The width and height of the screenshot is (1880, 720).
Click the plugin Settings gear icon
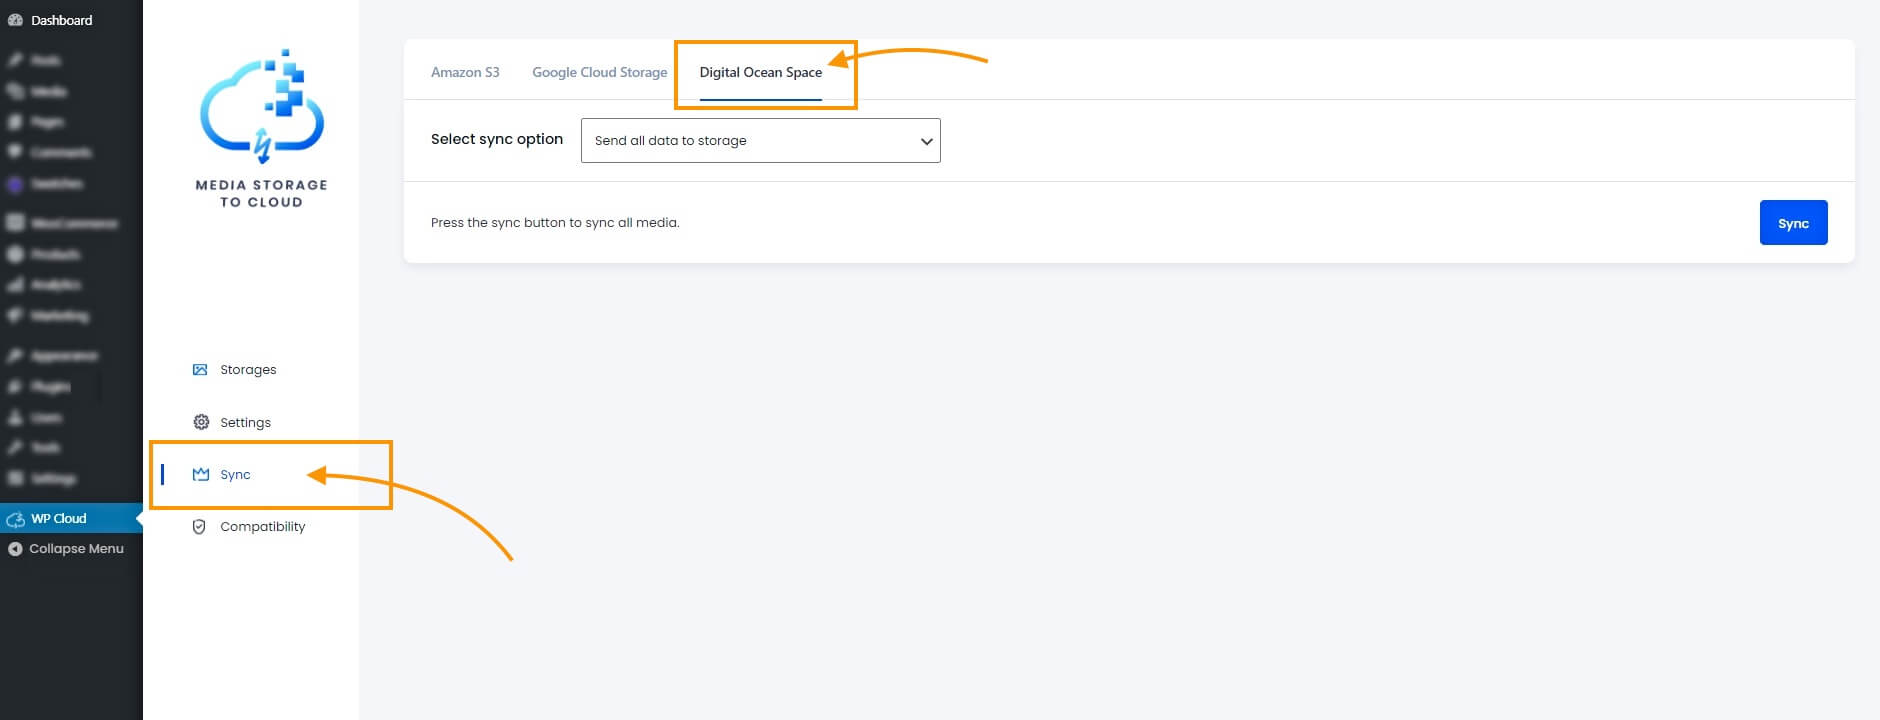pyautogui.click(x=201, y=422)
